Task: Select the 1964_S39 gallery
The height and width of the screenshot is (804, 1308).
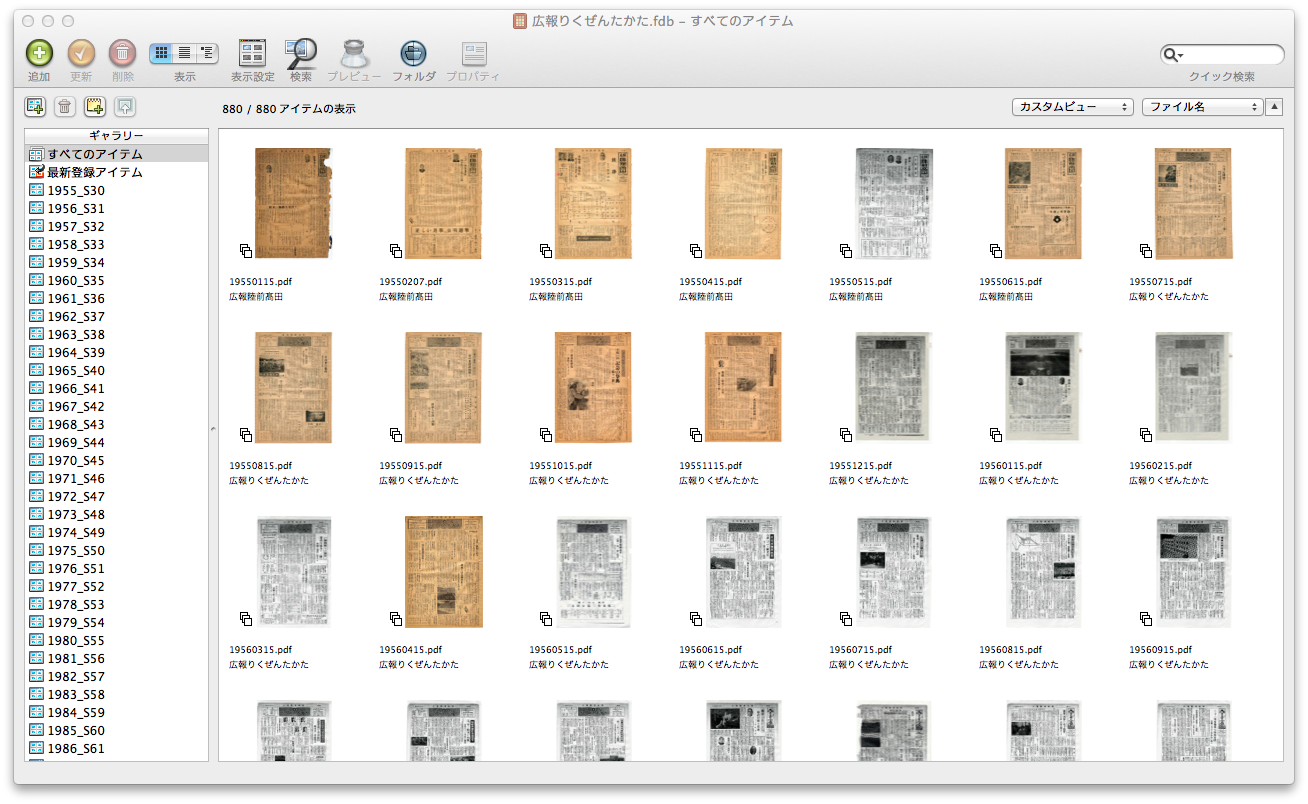Action: pos(117,352)
